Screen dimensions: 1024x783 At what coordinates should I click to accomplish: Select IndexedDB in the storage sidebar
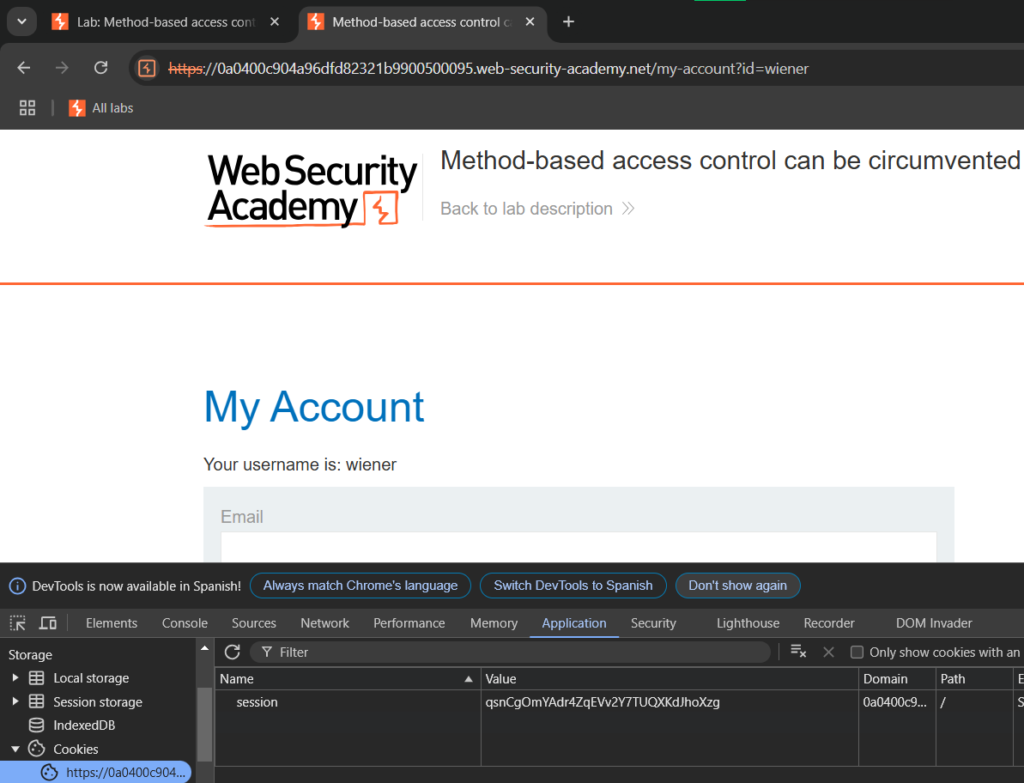click(x=84, y=725)
